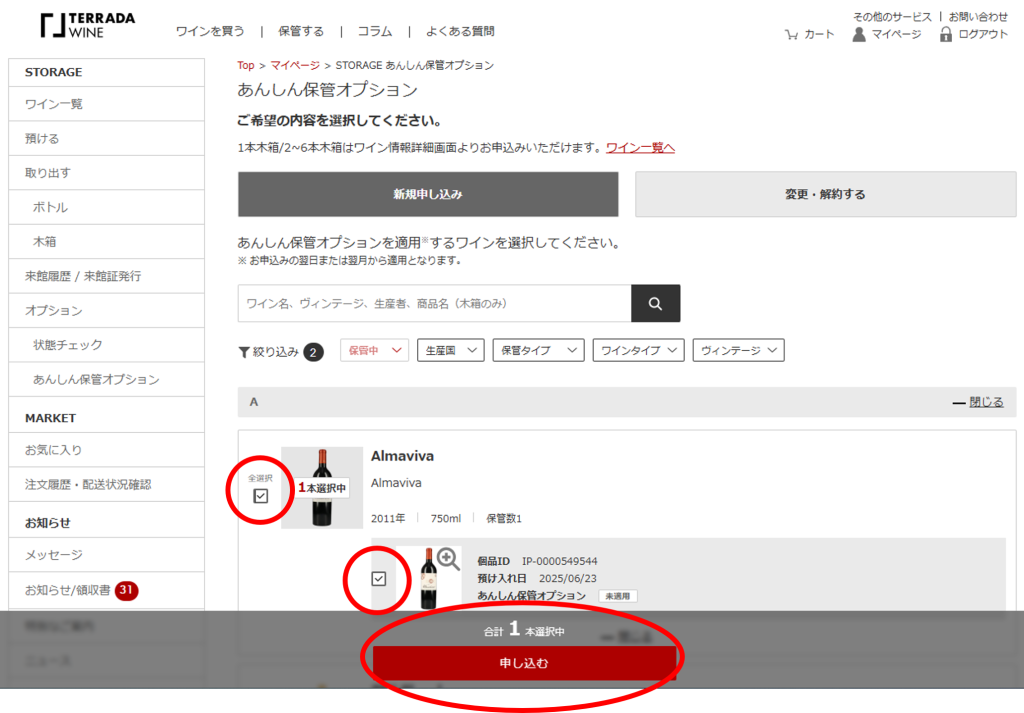Click the Almaviva wine title
Viewport: 1024px width, 713px height.
(x=402, y=456)
